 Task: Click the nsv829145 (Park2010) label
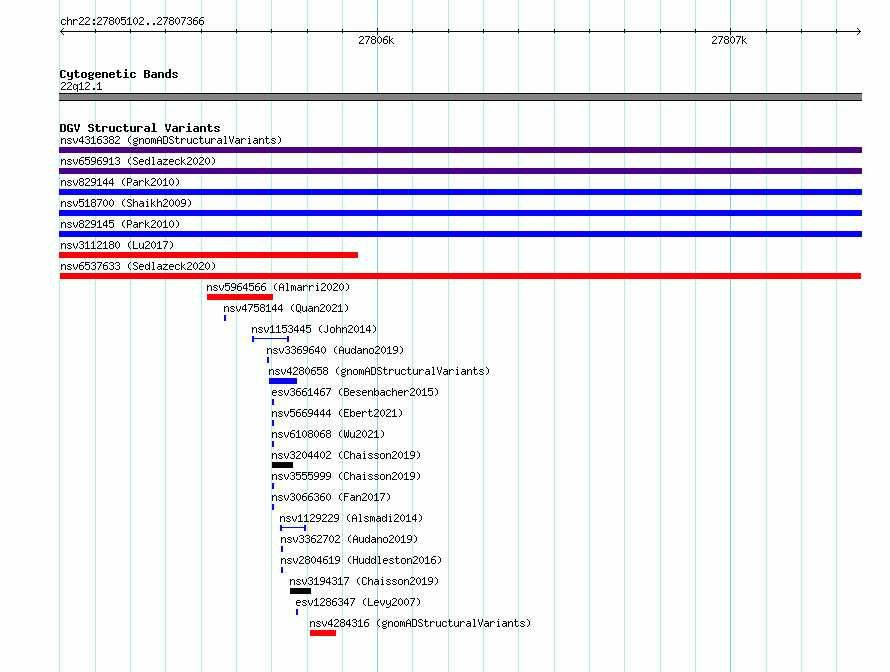pos(120,224)
